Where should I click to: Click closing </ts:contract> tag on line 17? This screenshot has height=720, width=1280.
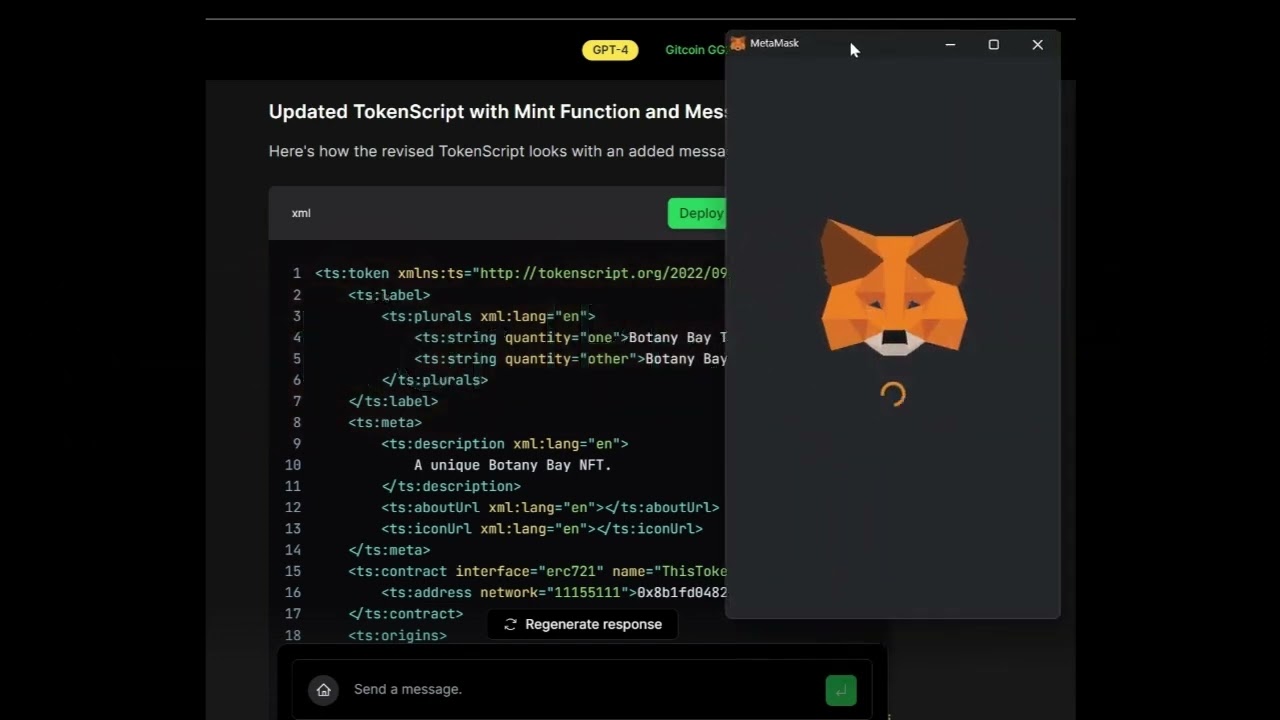[x=406, y=614]
